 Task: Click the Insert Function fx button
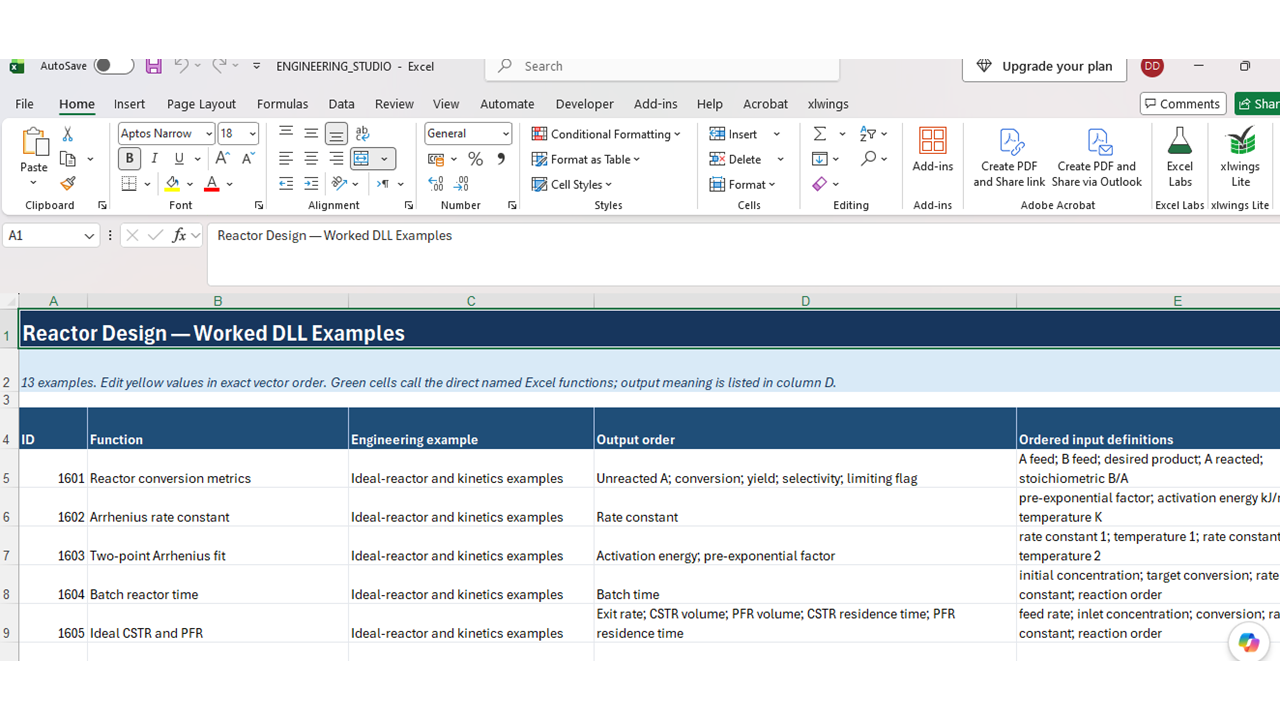[179, 236]
